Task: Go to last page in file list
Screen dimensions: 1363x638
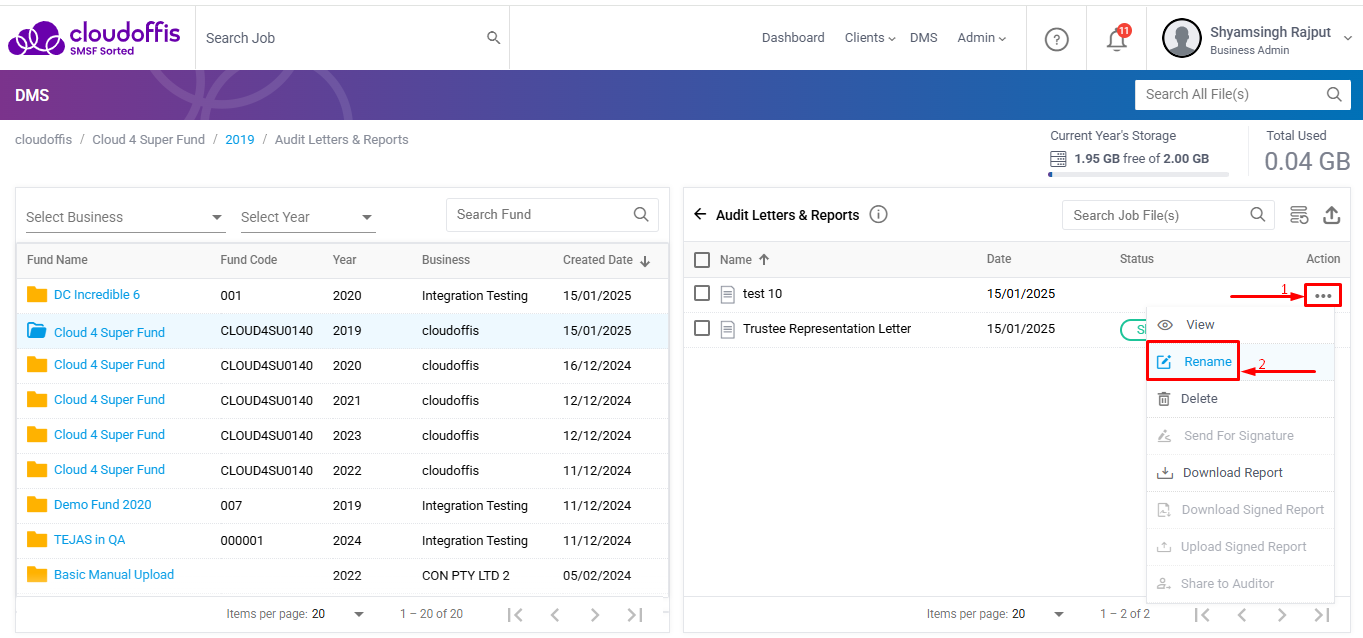Action: 1321,615
